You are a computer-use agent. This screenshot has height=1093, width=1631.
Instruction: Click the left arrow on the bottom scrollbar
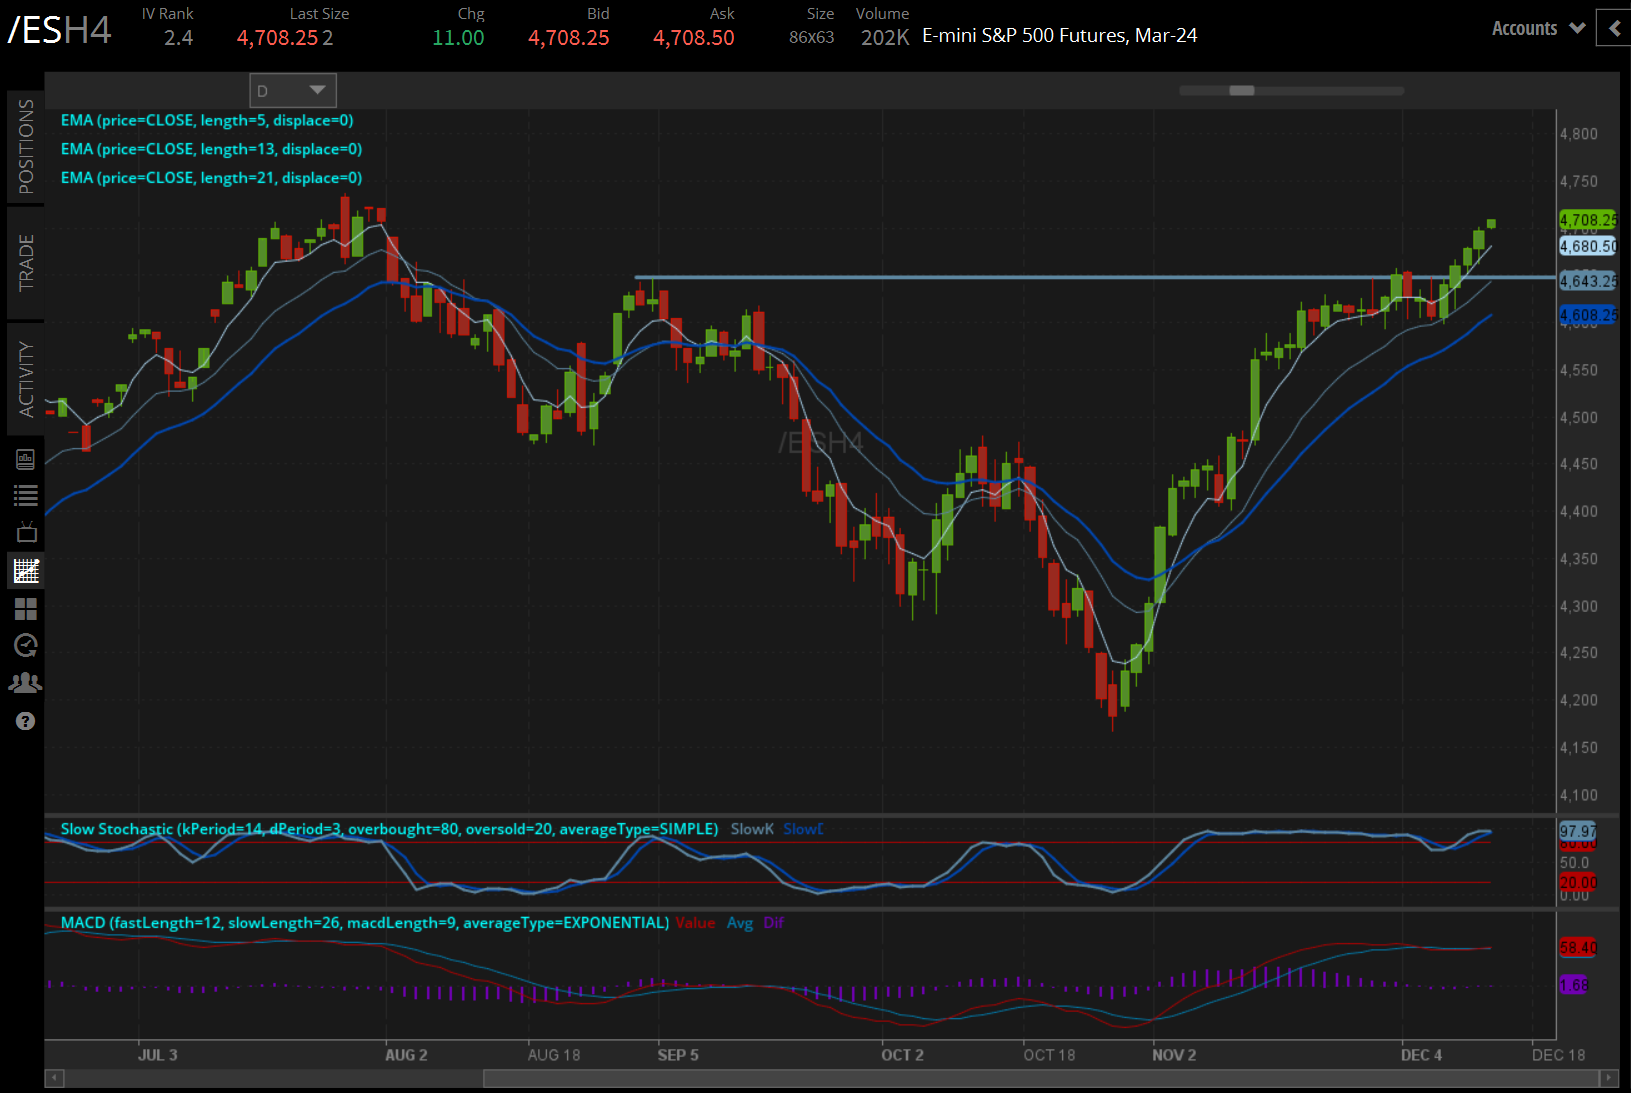point(55,1078)
